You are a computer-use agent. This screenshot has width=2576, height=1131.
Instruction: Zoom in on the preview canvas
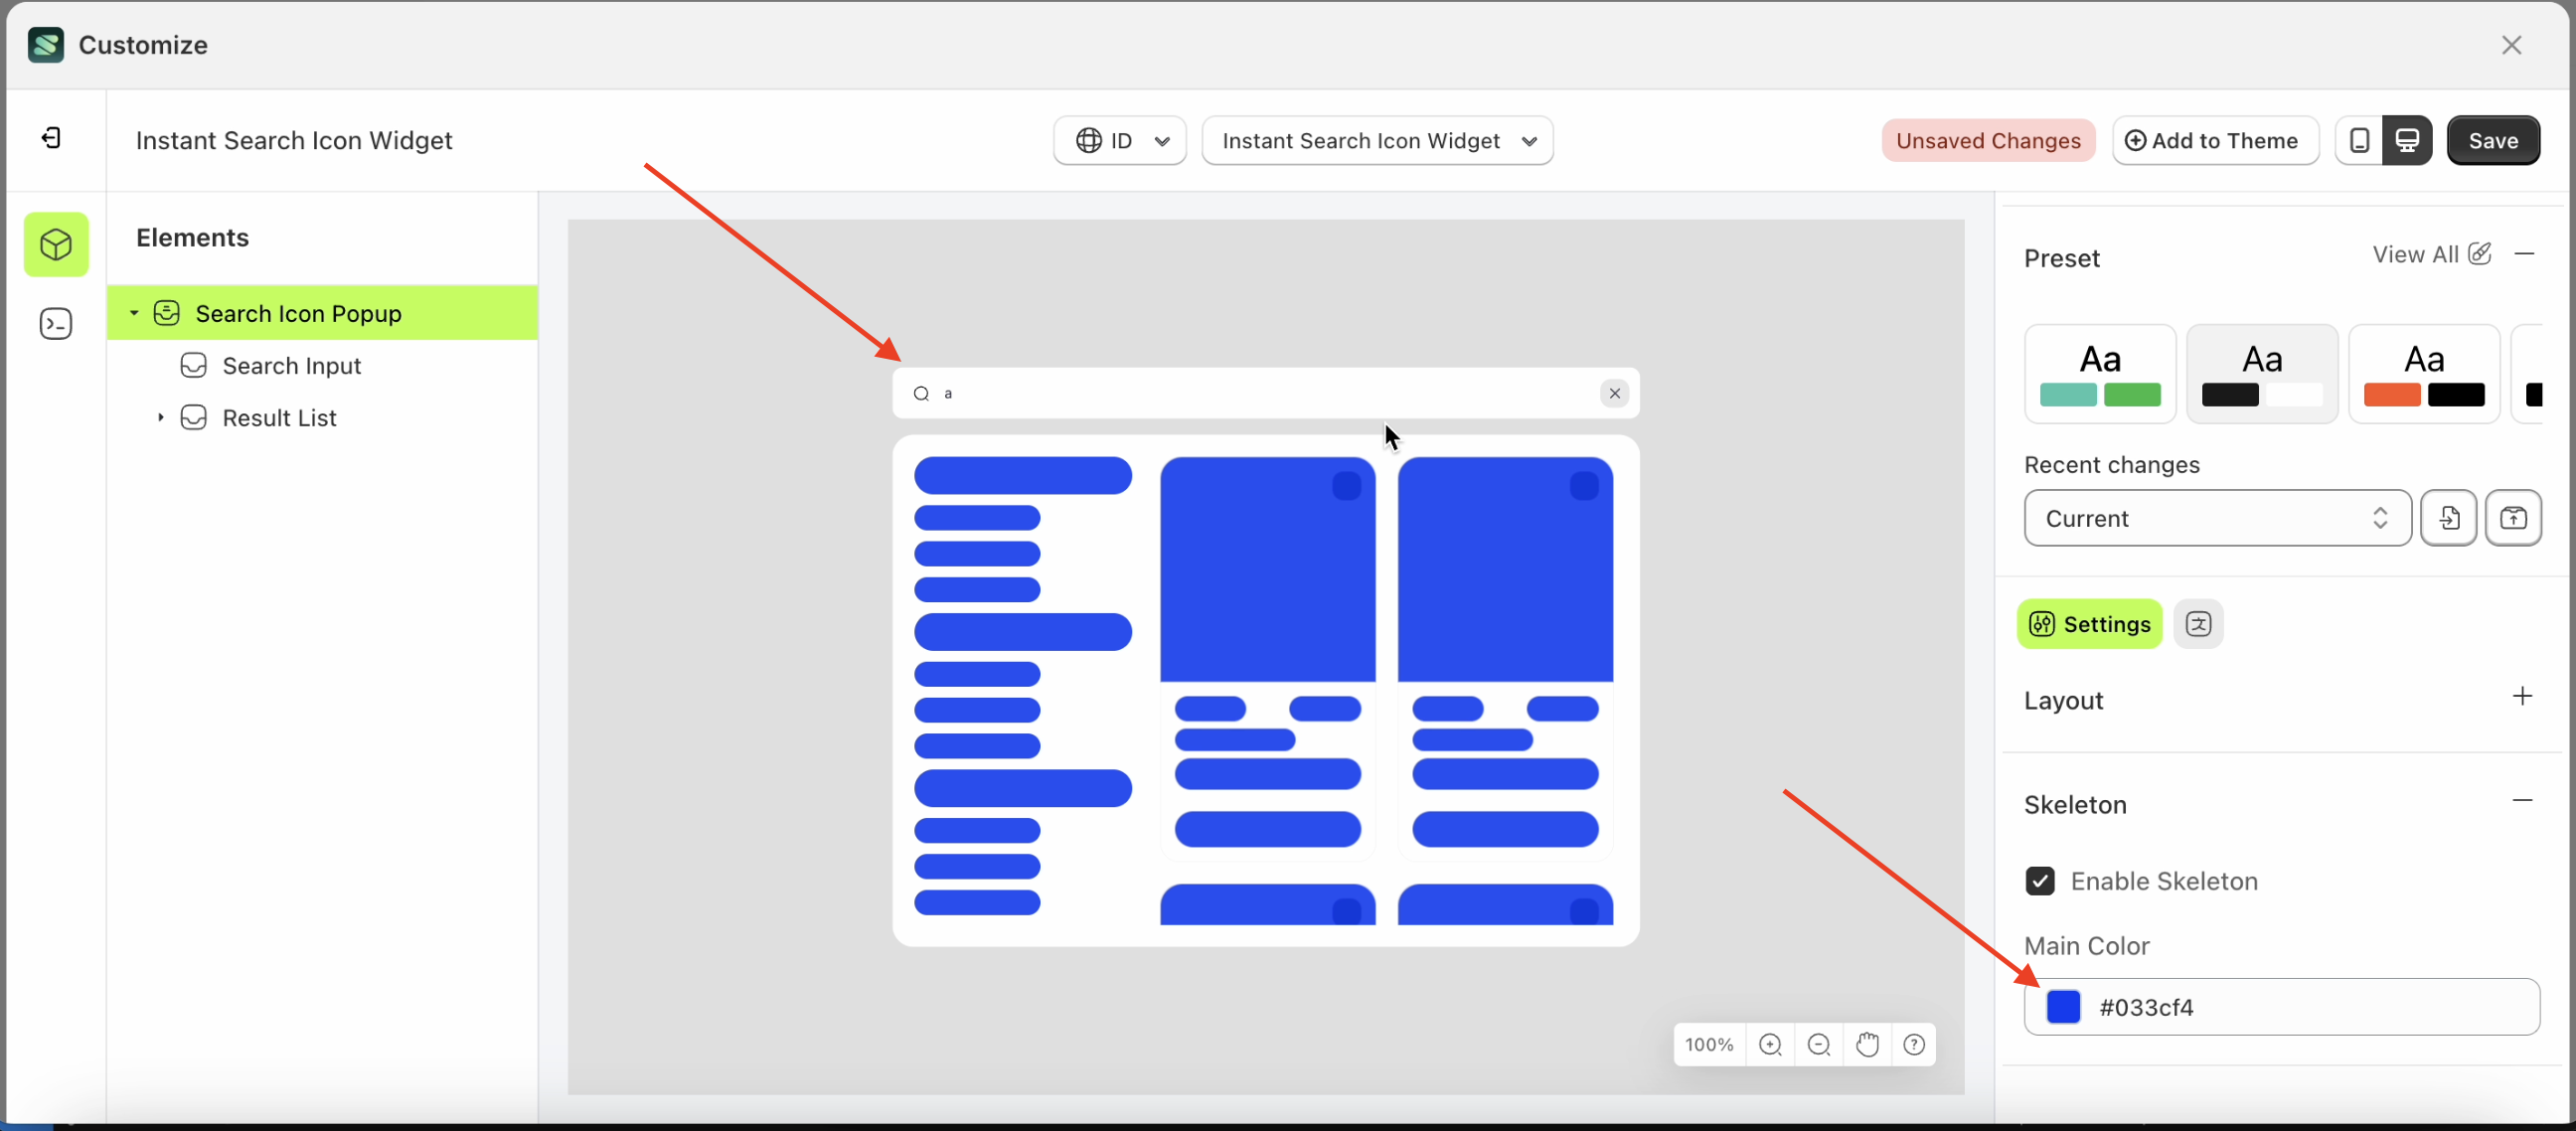[x=1771, y=1044]
